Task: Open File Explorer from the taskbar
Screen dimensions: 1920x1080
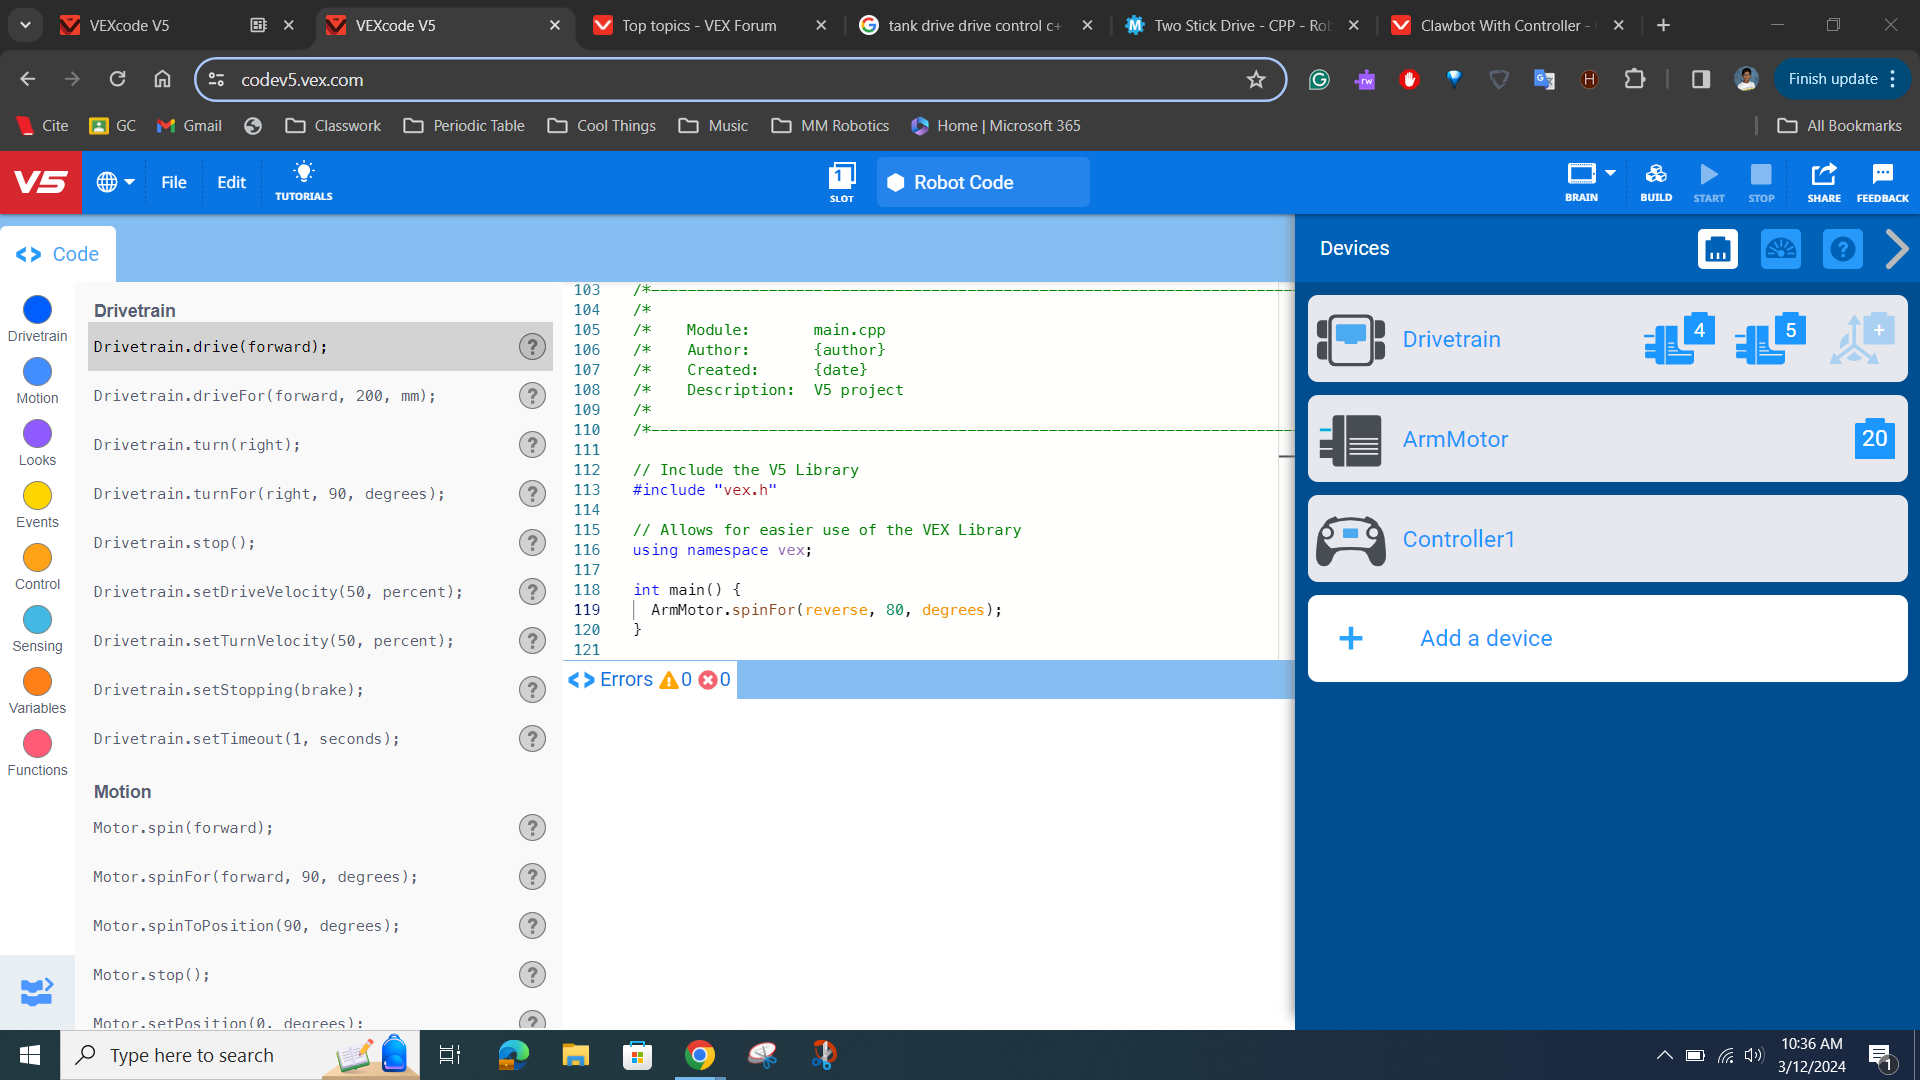Action: pos(576,1055)
